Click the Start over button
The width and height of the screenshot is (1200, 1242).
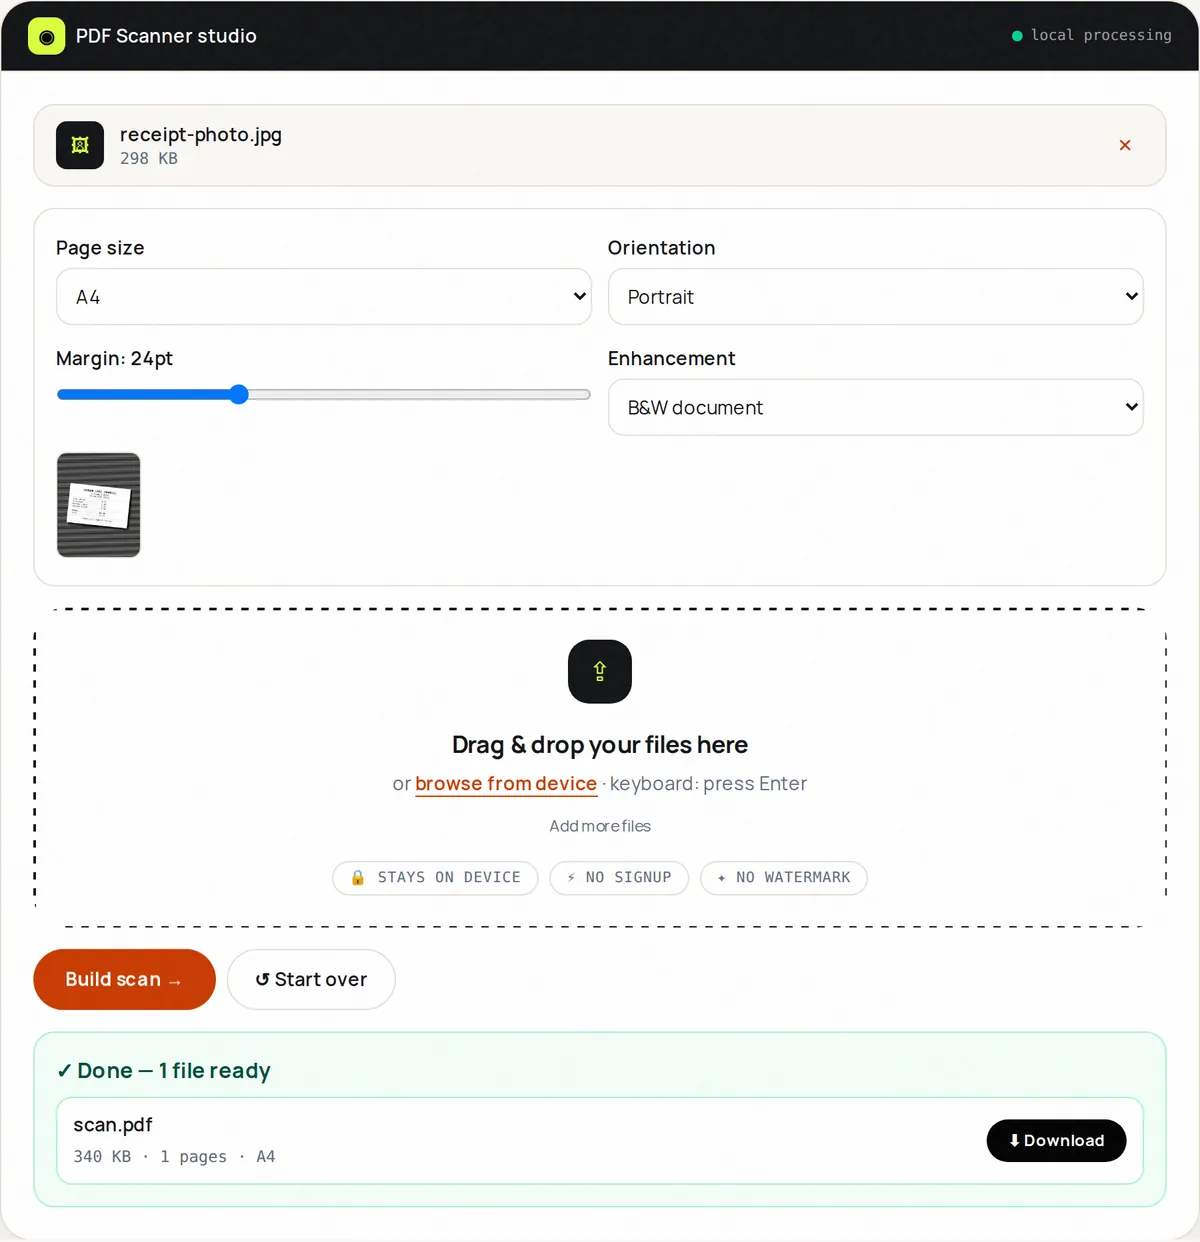pos(311,979)
